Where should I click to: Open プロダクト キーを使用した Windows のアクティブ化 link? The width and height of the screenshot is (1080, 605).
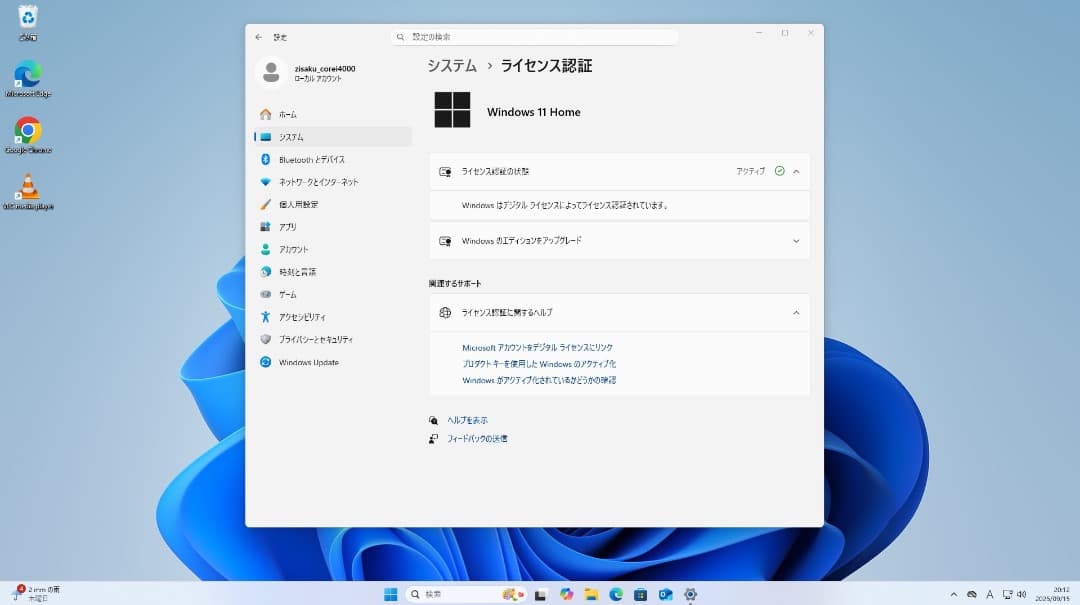539,364
